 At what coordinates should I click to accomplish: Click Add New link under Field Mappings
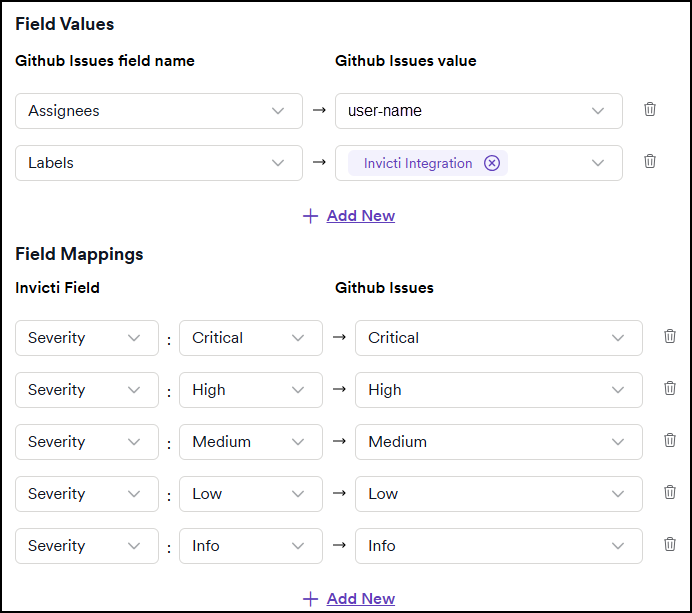pos(361,599)
